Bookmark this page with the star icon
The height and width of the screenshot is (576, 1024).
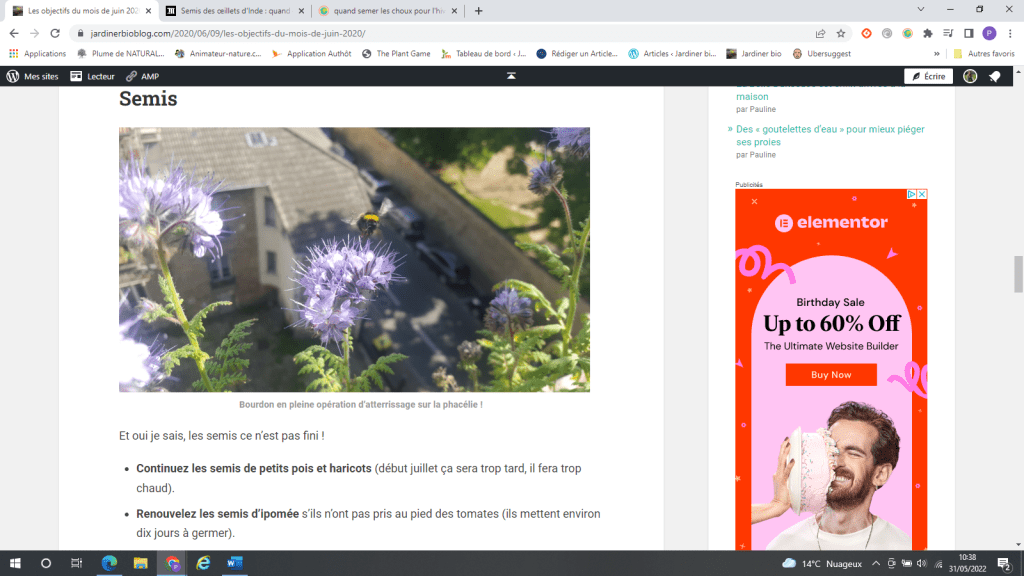pyautogui.click(x=841, y=33)
